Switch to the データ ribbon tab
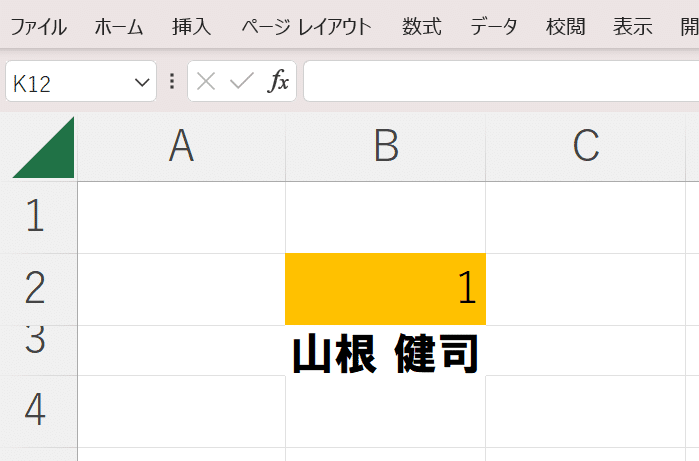This screenshot has height=461, width=699. pos(494,27)
